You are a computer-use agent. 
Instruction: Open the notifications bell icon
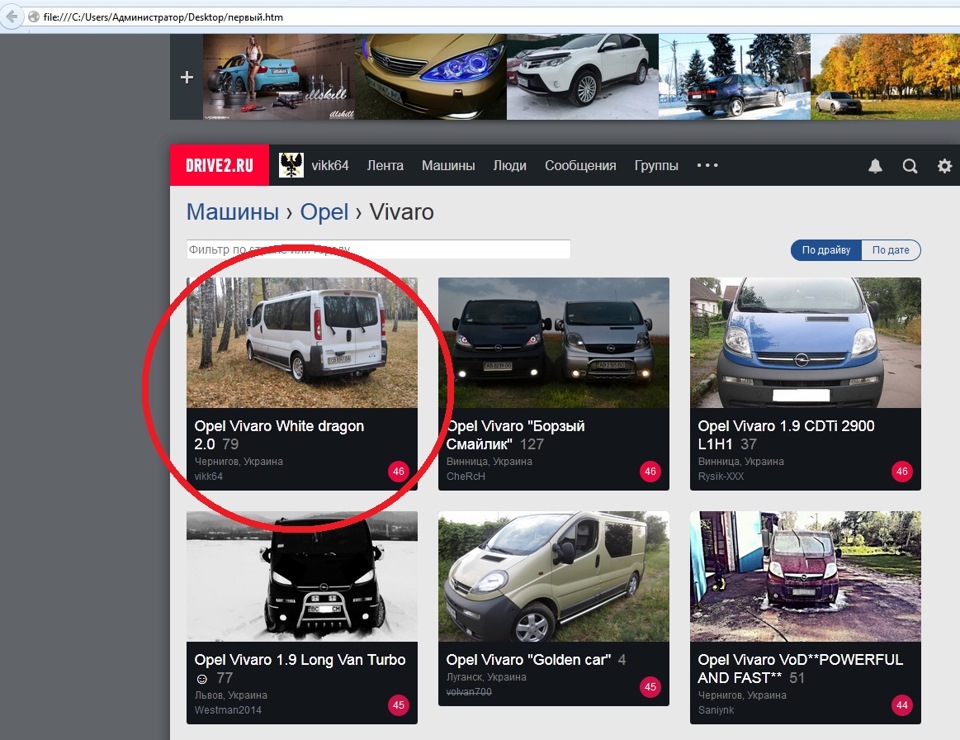point(876,166)
